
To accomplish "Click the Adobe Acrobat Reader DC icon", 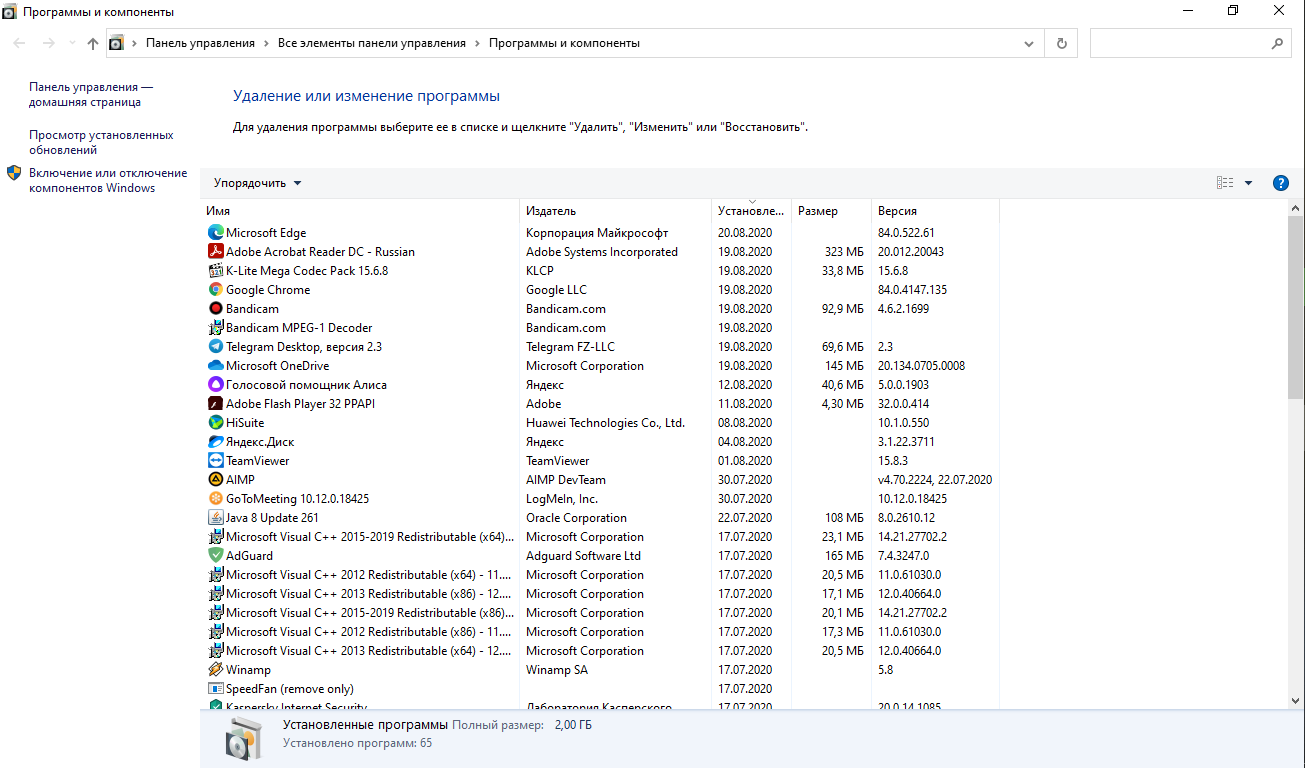I will tap(215, 252).
